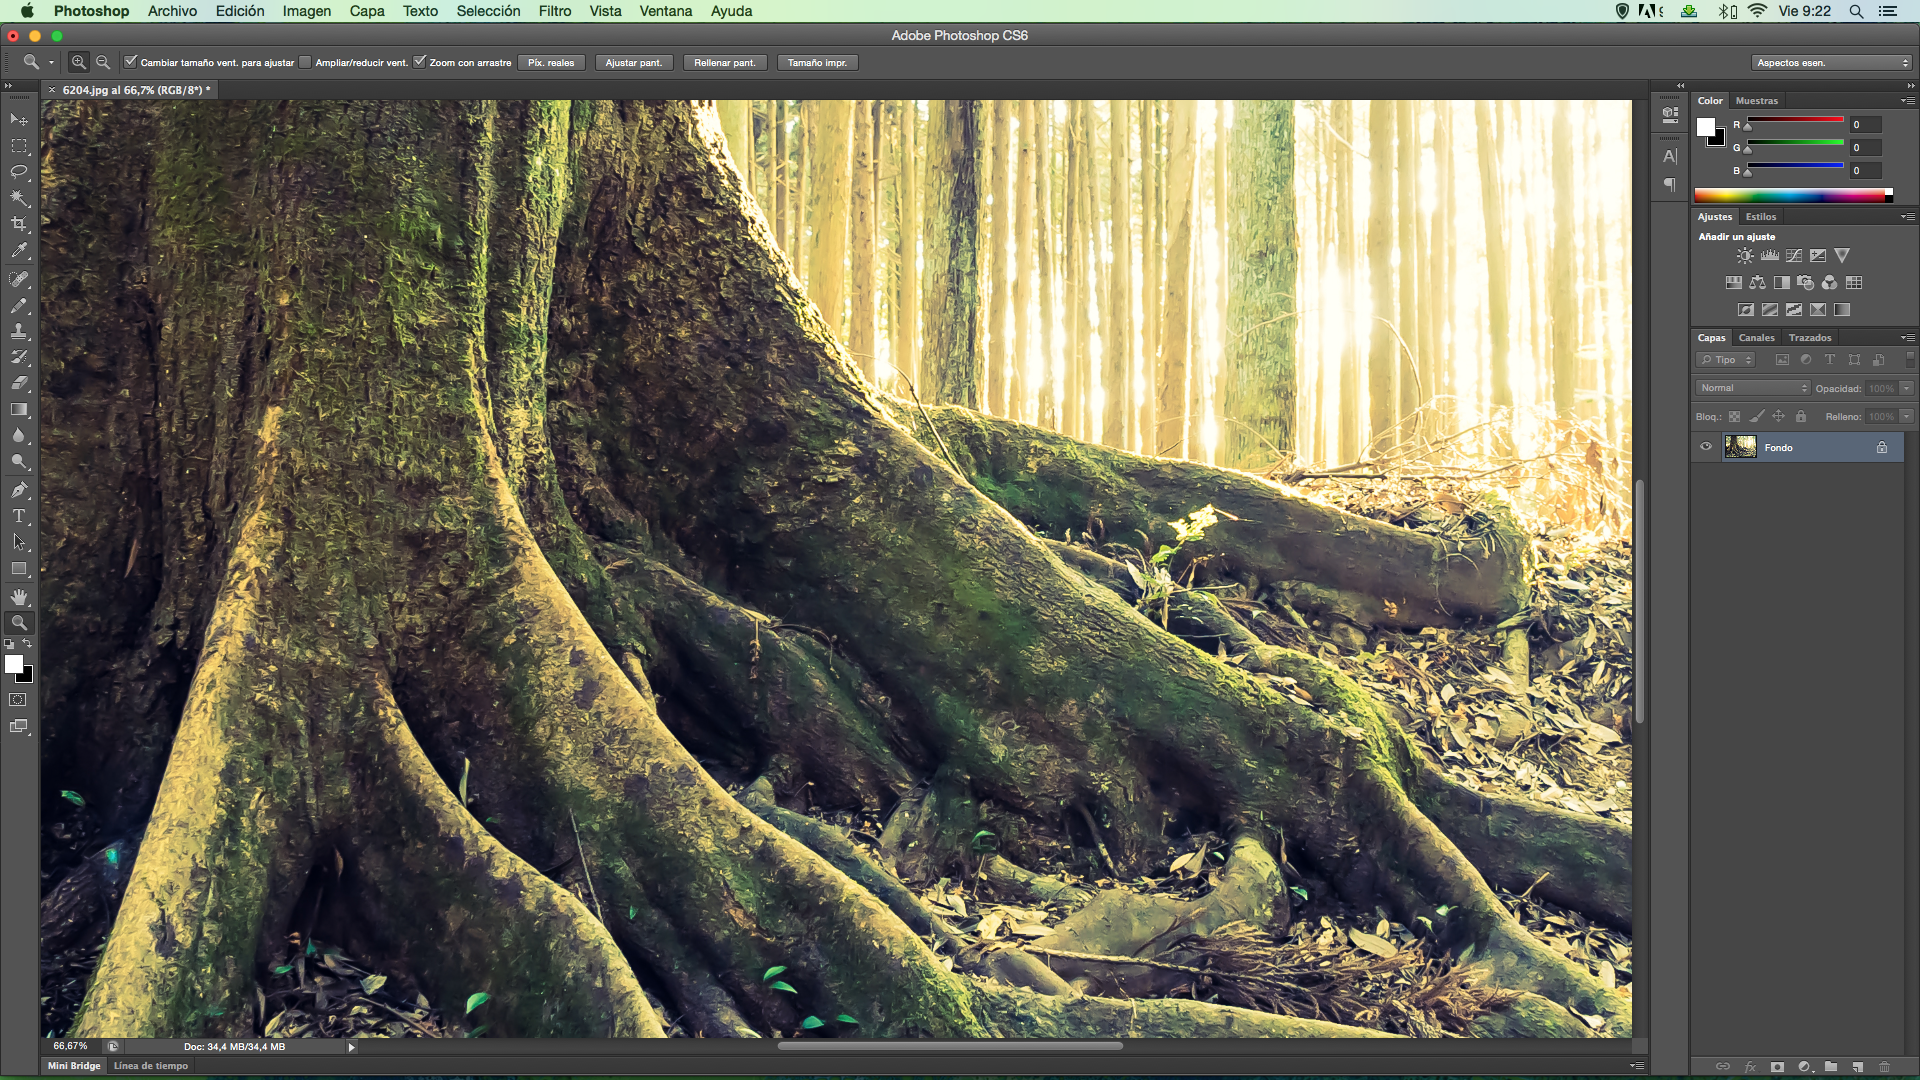Hide the Fondo layer visibility eye
This screenshot has width=1920, height=1080.
pyautogui.click(x=1706, y=447)
